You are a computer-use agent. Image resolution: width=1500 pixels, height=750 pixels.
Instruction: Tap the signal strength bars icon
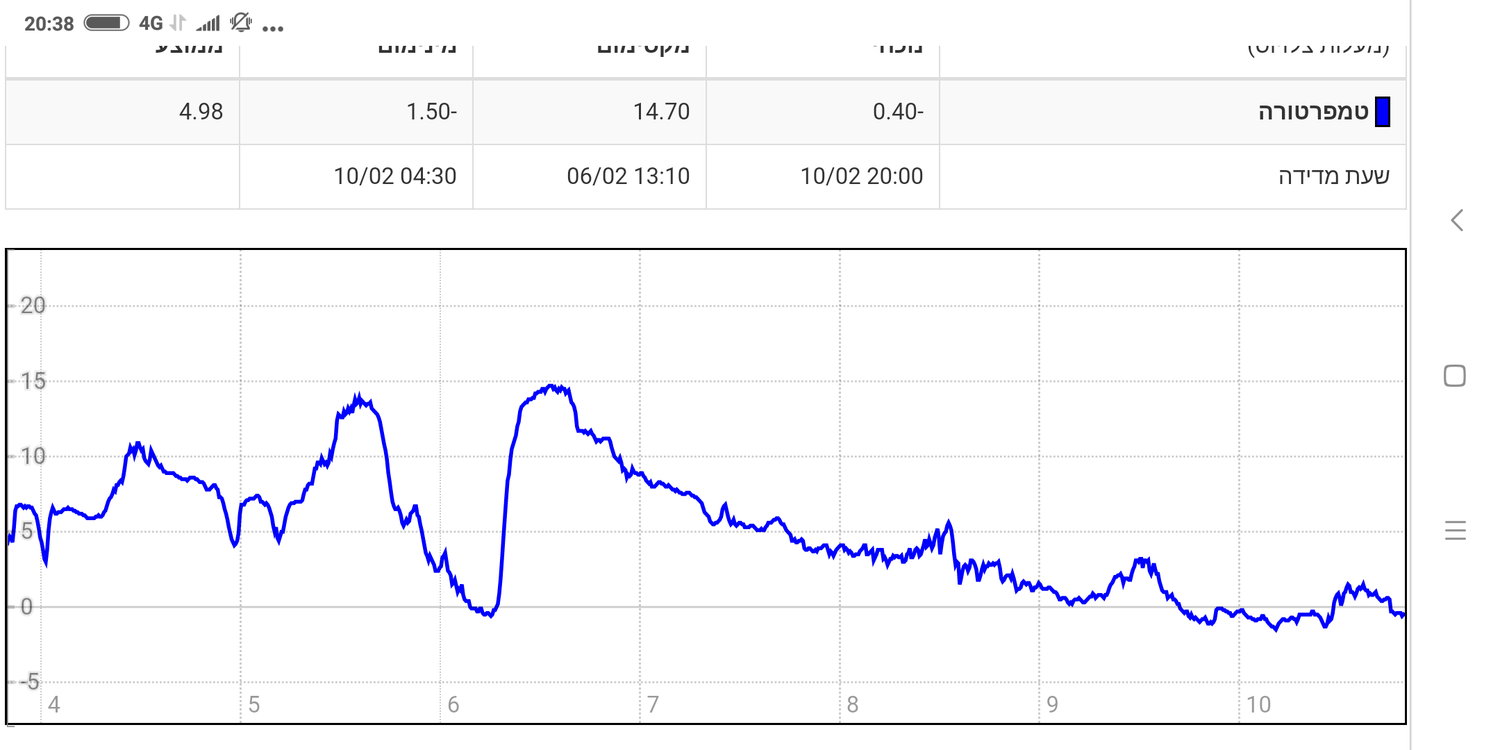[208, 23]
